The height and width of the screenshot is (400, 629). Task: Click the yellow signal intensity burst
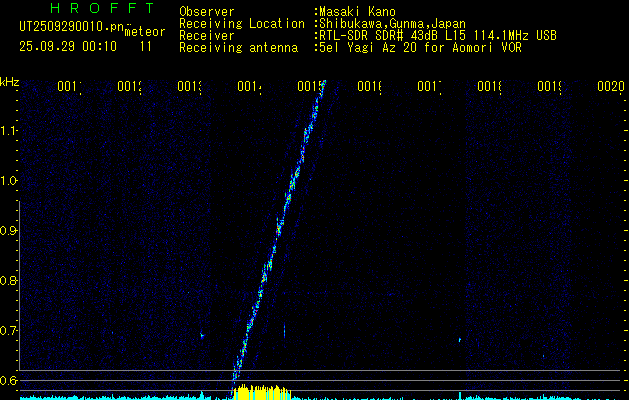click(x=262, y=391)
